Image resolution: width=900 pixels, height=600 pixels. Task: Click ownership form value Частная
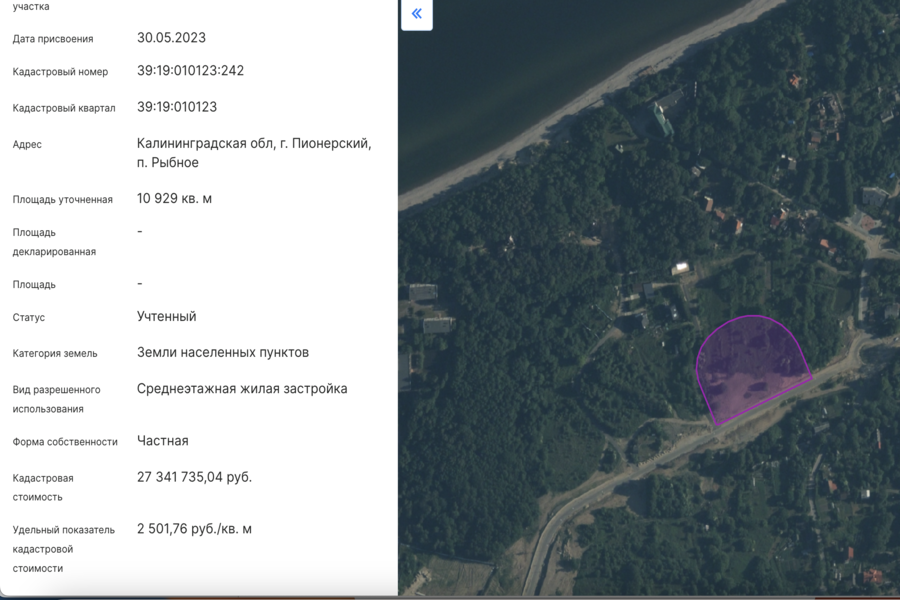point(162,440)
